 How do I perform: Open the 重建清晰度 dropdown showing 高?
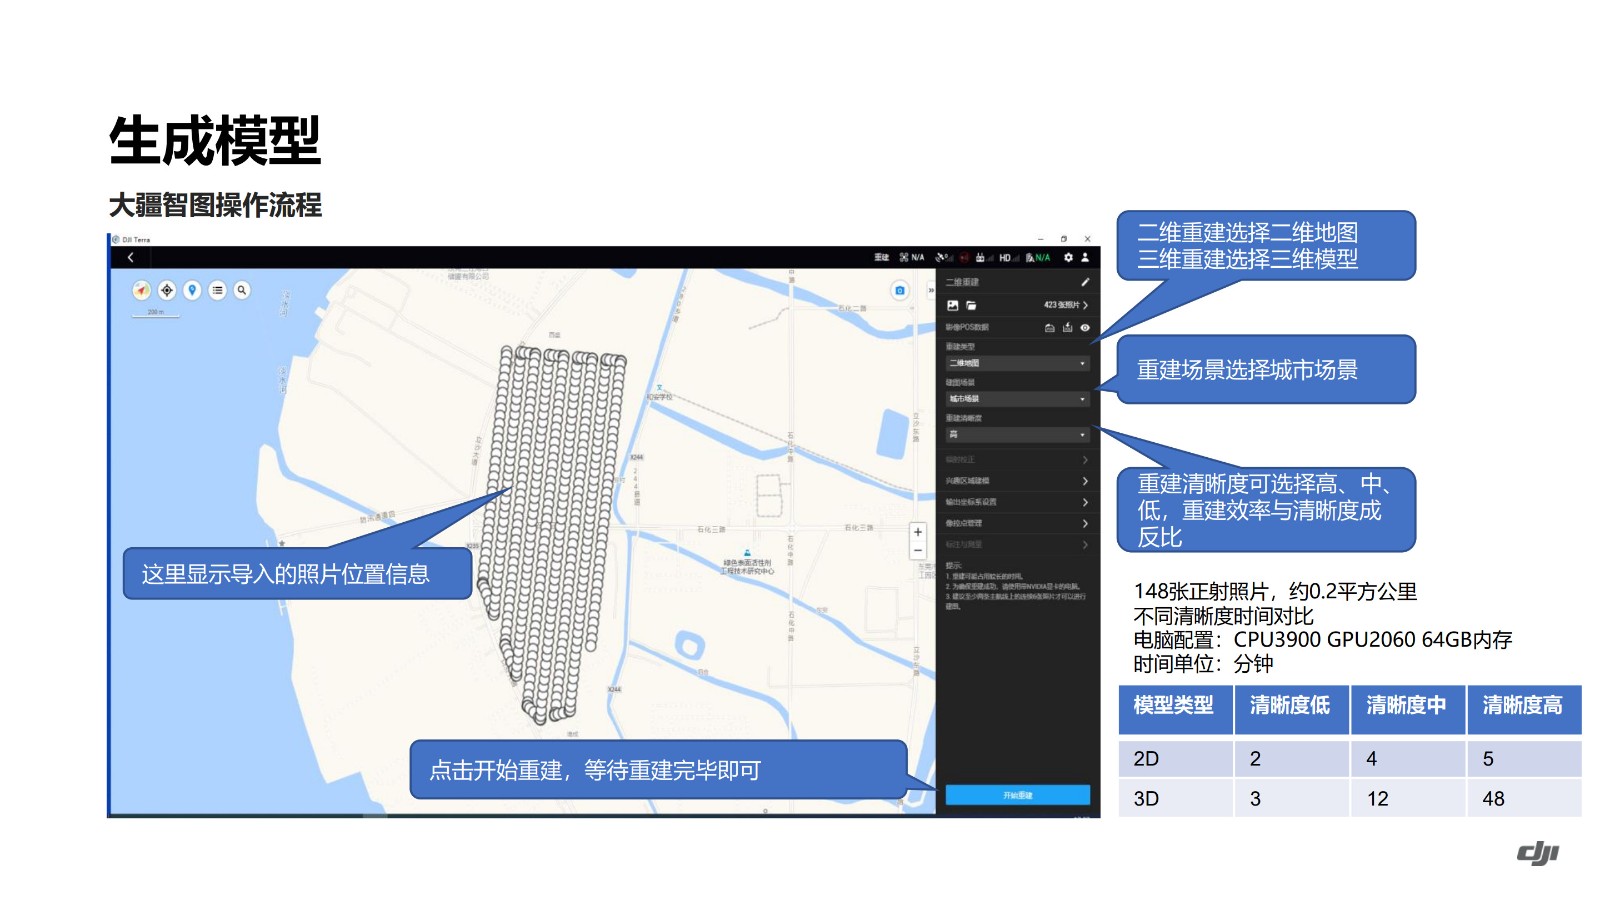(1017, 435)
